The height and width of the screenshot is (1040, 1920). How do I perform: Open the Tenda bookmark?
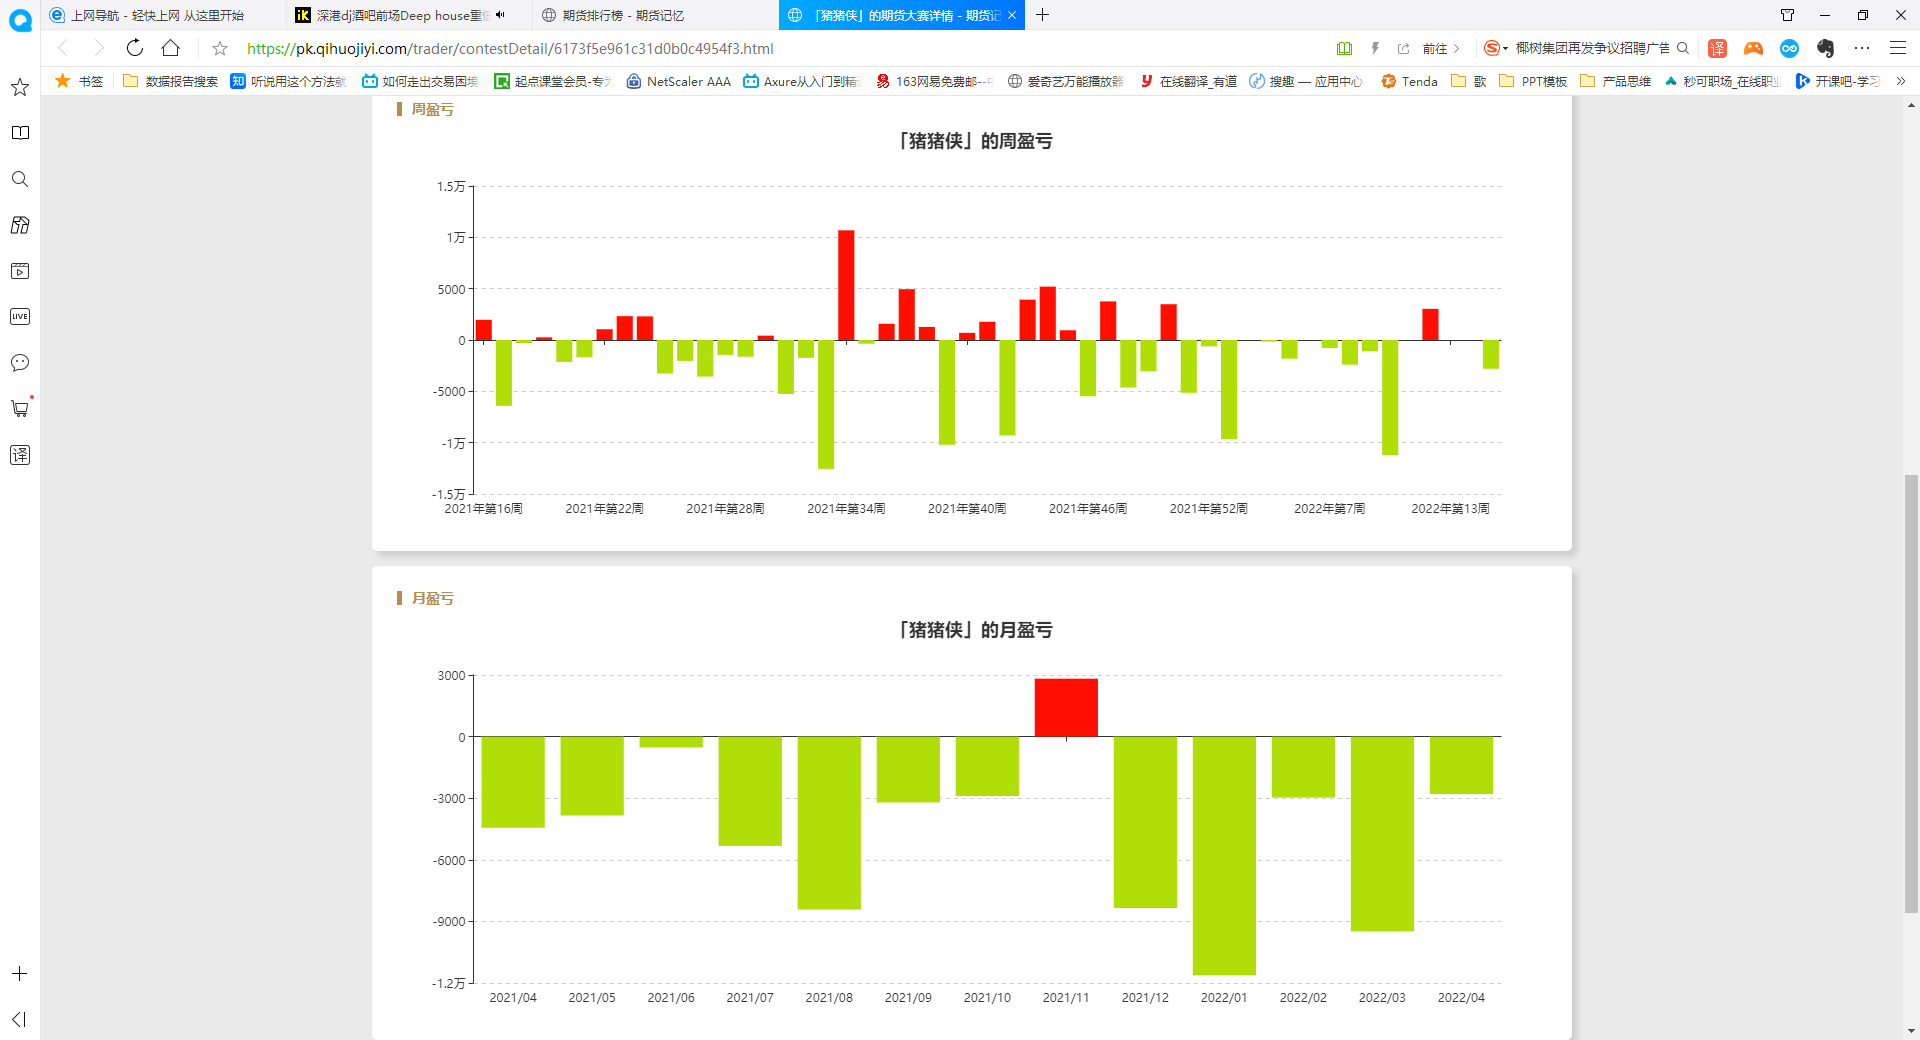1409,81
